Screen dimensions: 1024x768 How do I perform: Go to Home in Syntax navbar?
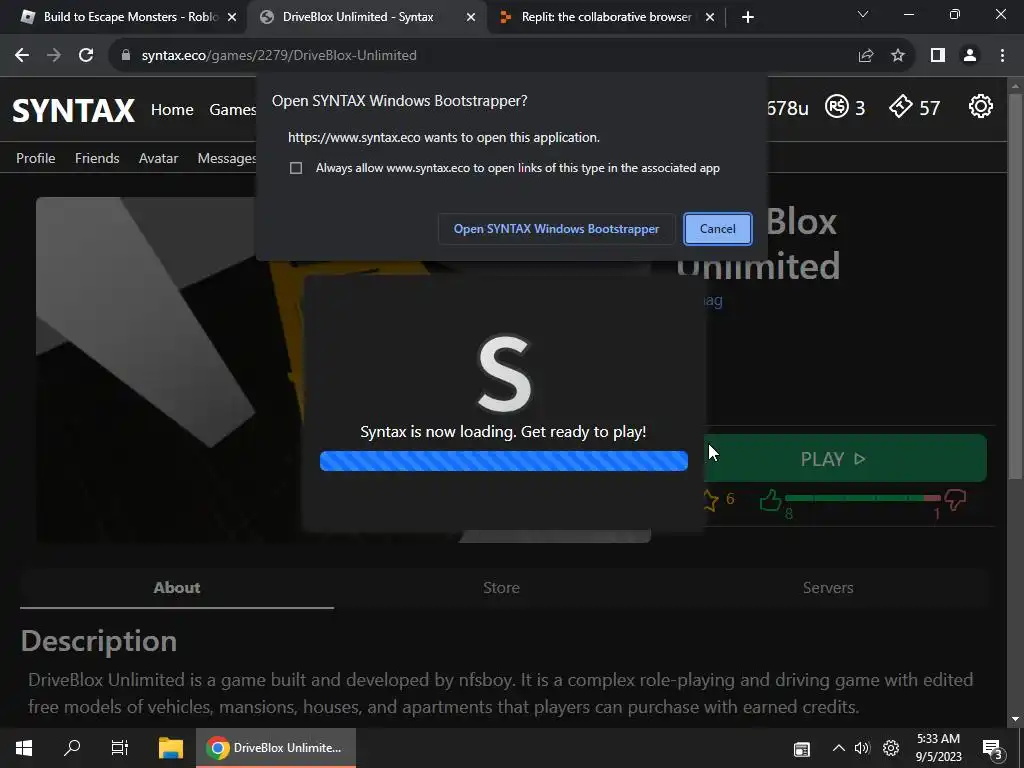[x=172, y=110]
